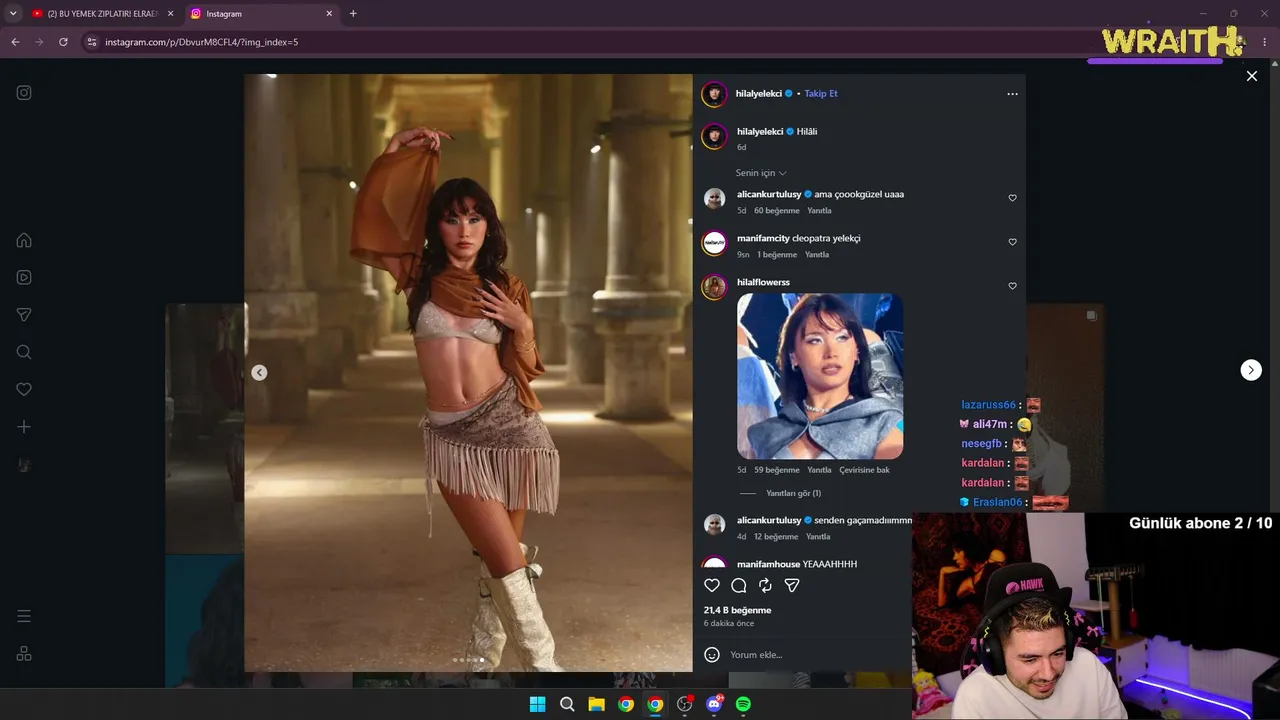Open manifamcity avatar
This screenshot has width=1280, height=720.
coord(714,242)
